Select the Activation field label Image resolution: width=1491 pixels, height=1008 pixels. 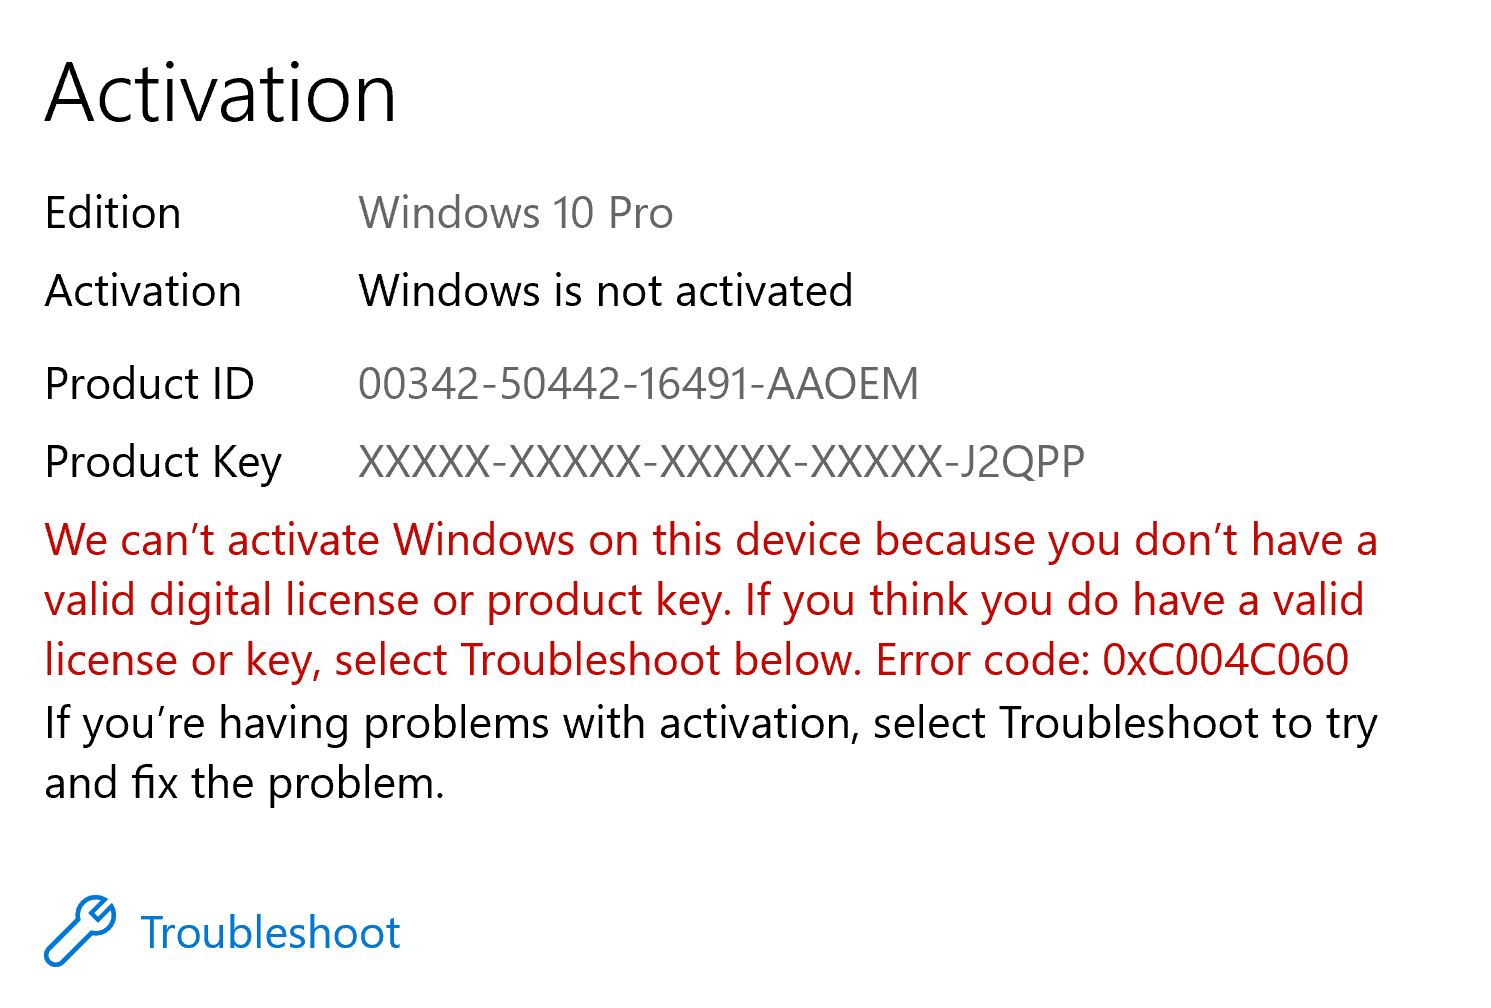pos(143,291)
